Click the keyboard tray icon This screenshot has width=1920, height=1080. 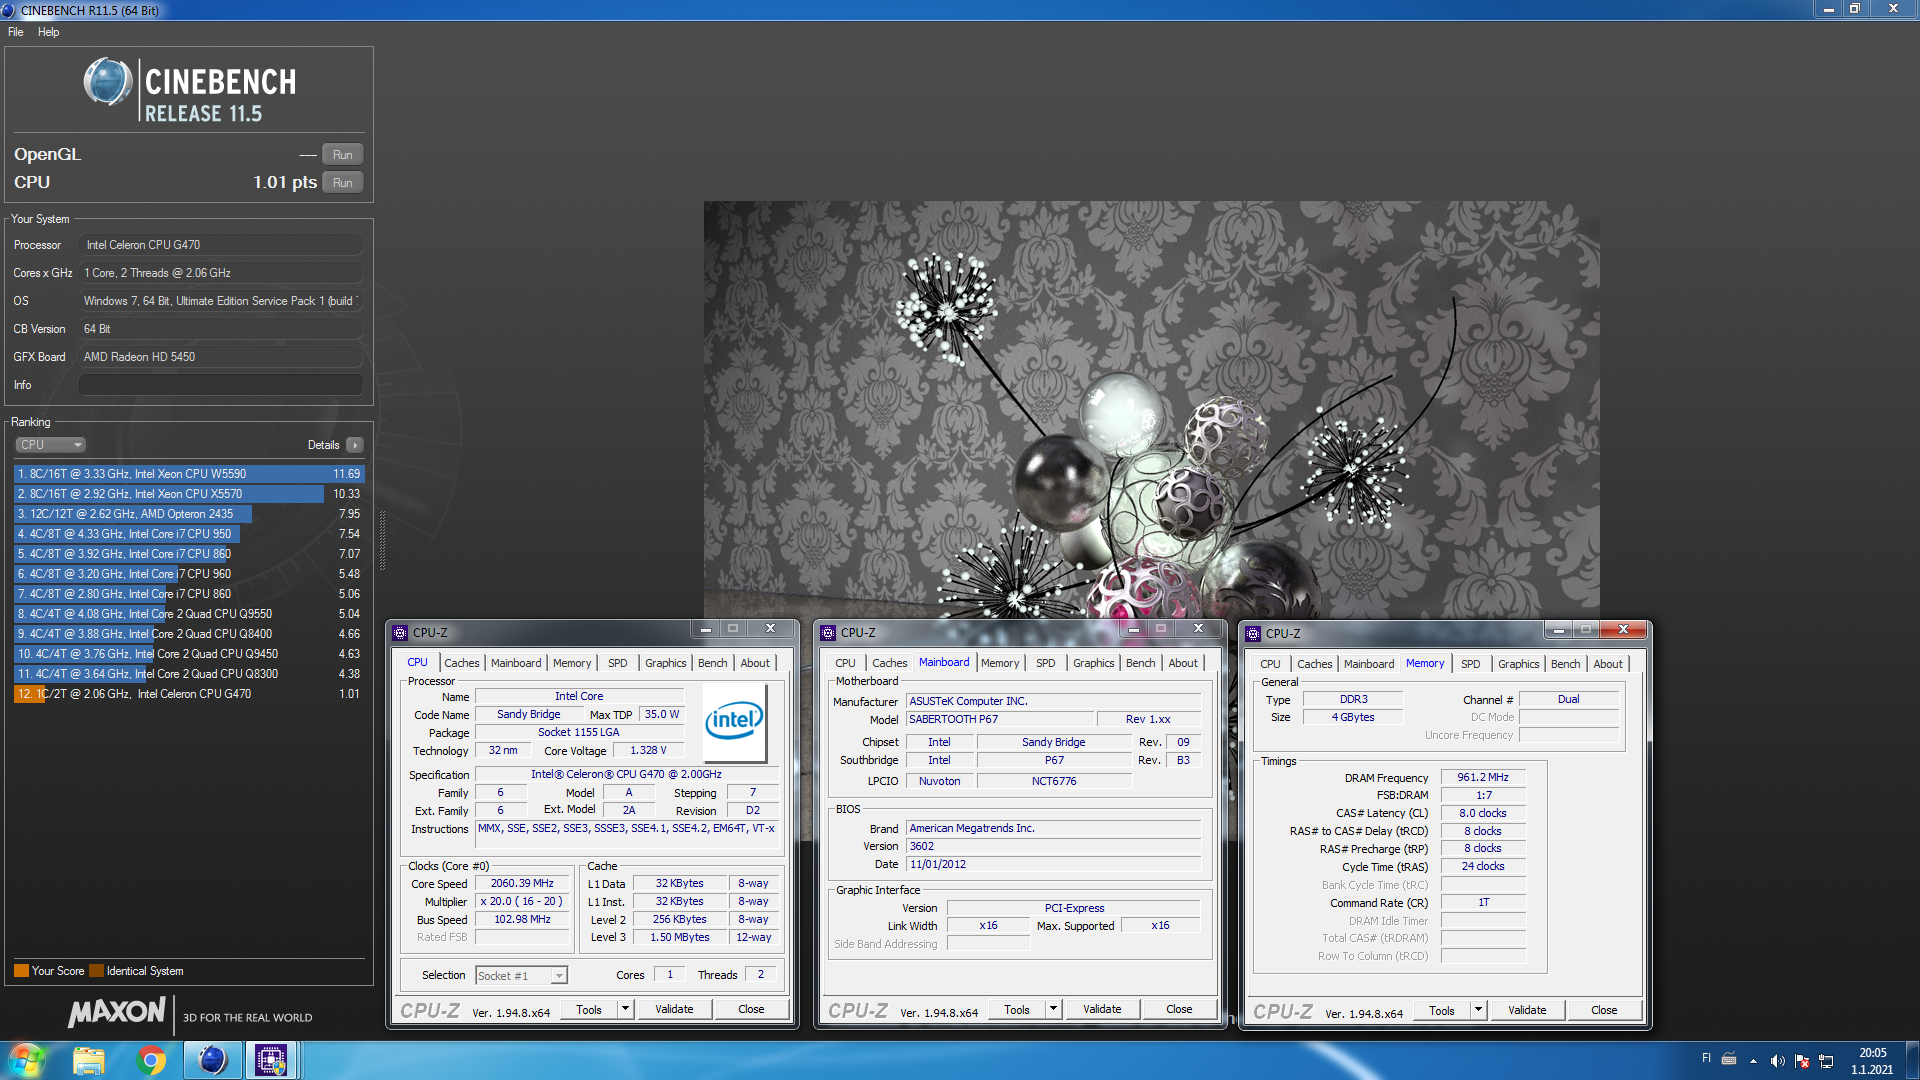coord(1729,1059)
